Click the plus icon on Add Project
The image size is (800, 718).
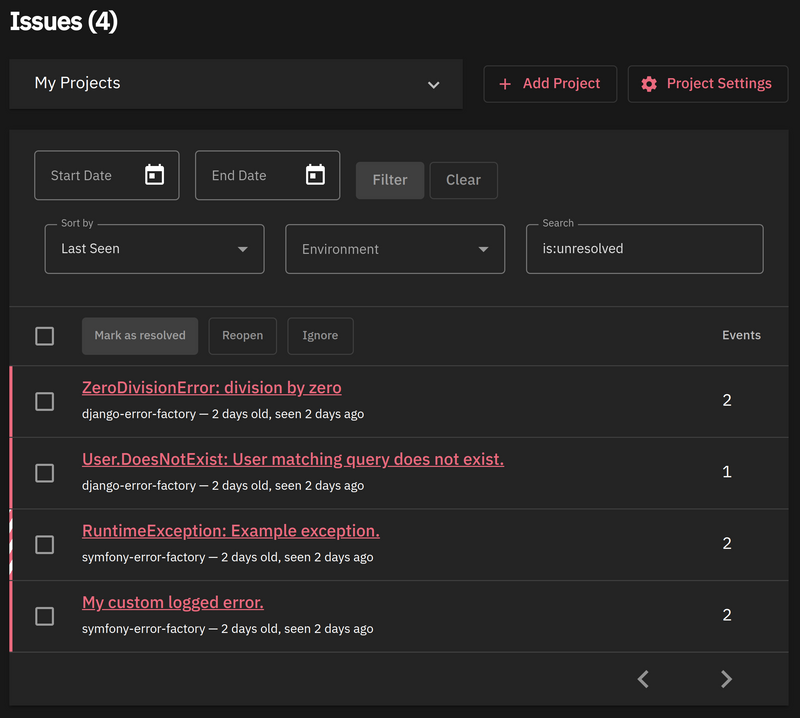tap(502, 84)
